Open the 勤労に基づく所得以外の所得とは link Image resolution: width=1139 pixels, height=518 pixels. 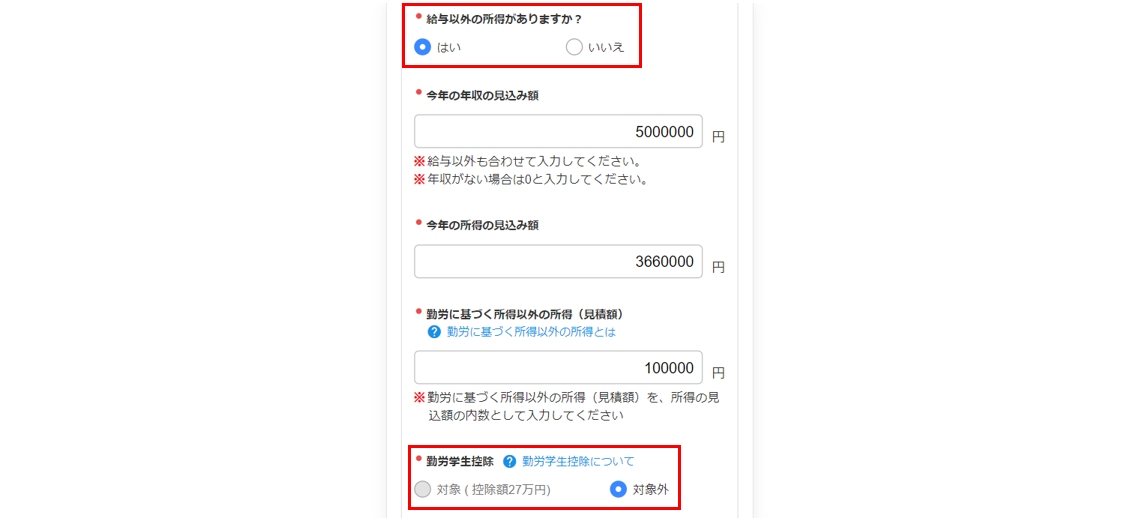click(531, 332)
